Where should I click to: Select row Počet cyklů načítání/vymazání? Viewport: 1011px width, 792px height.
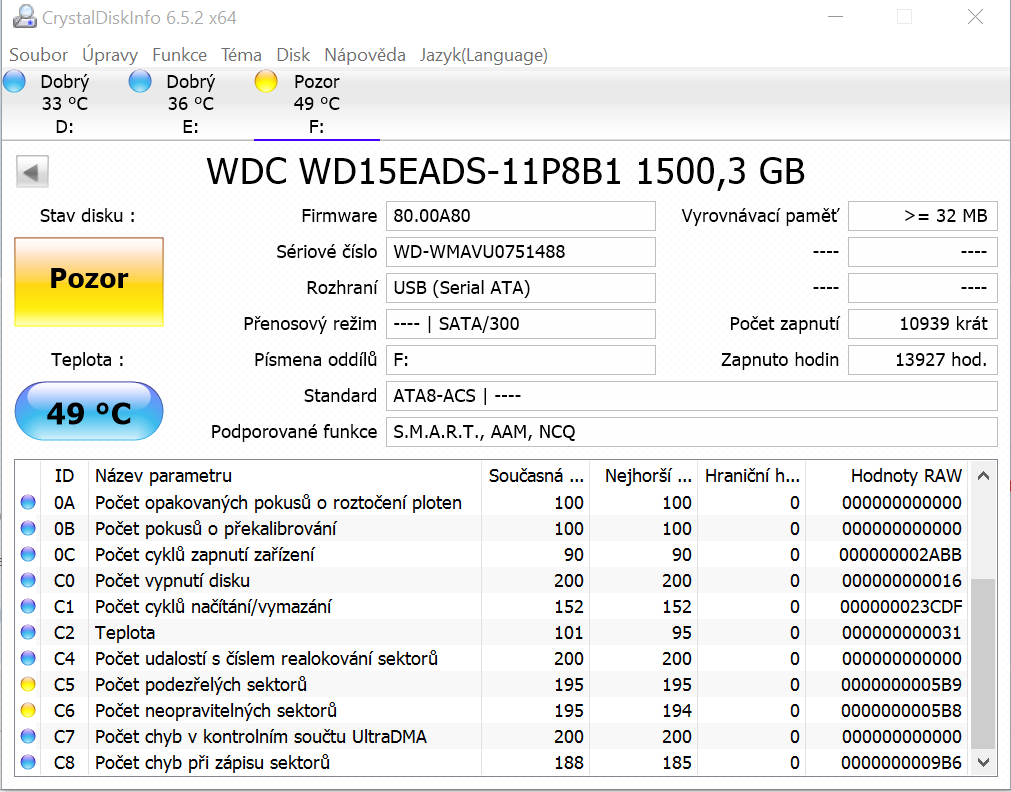pos(492,606)
